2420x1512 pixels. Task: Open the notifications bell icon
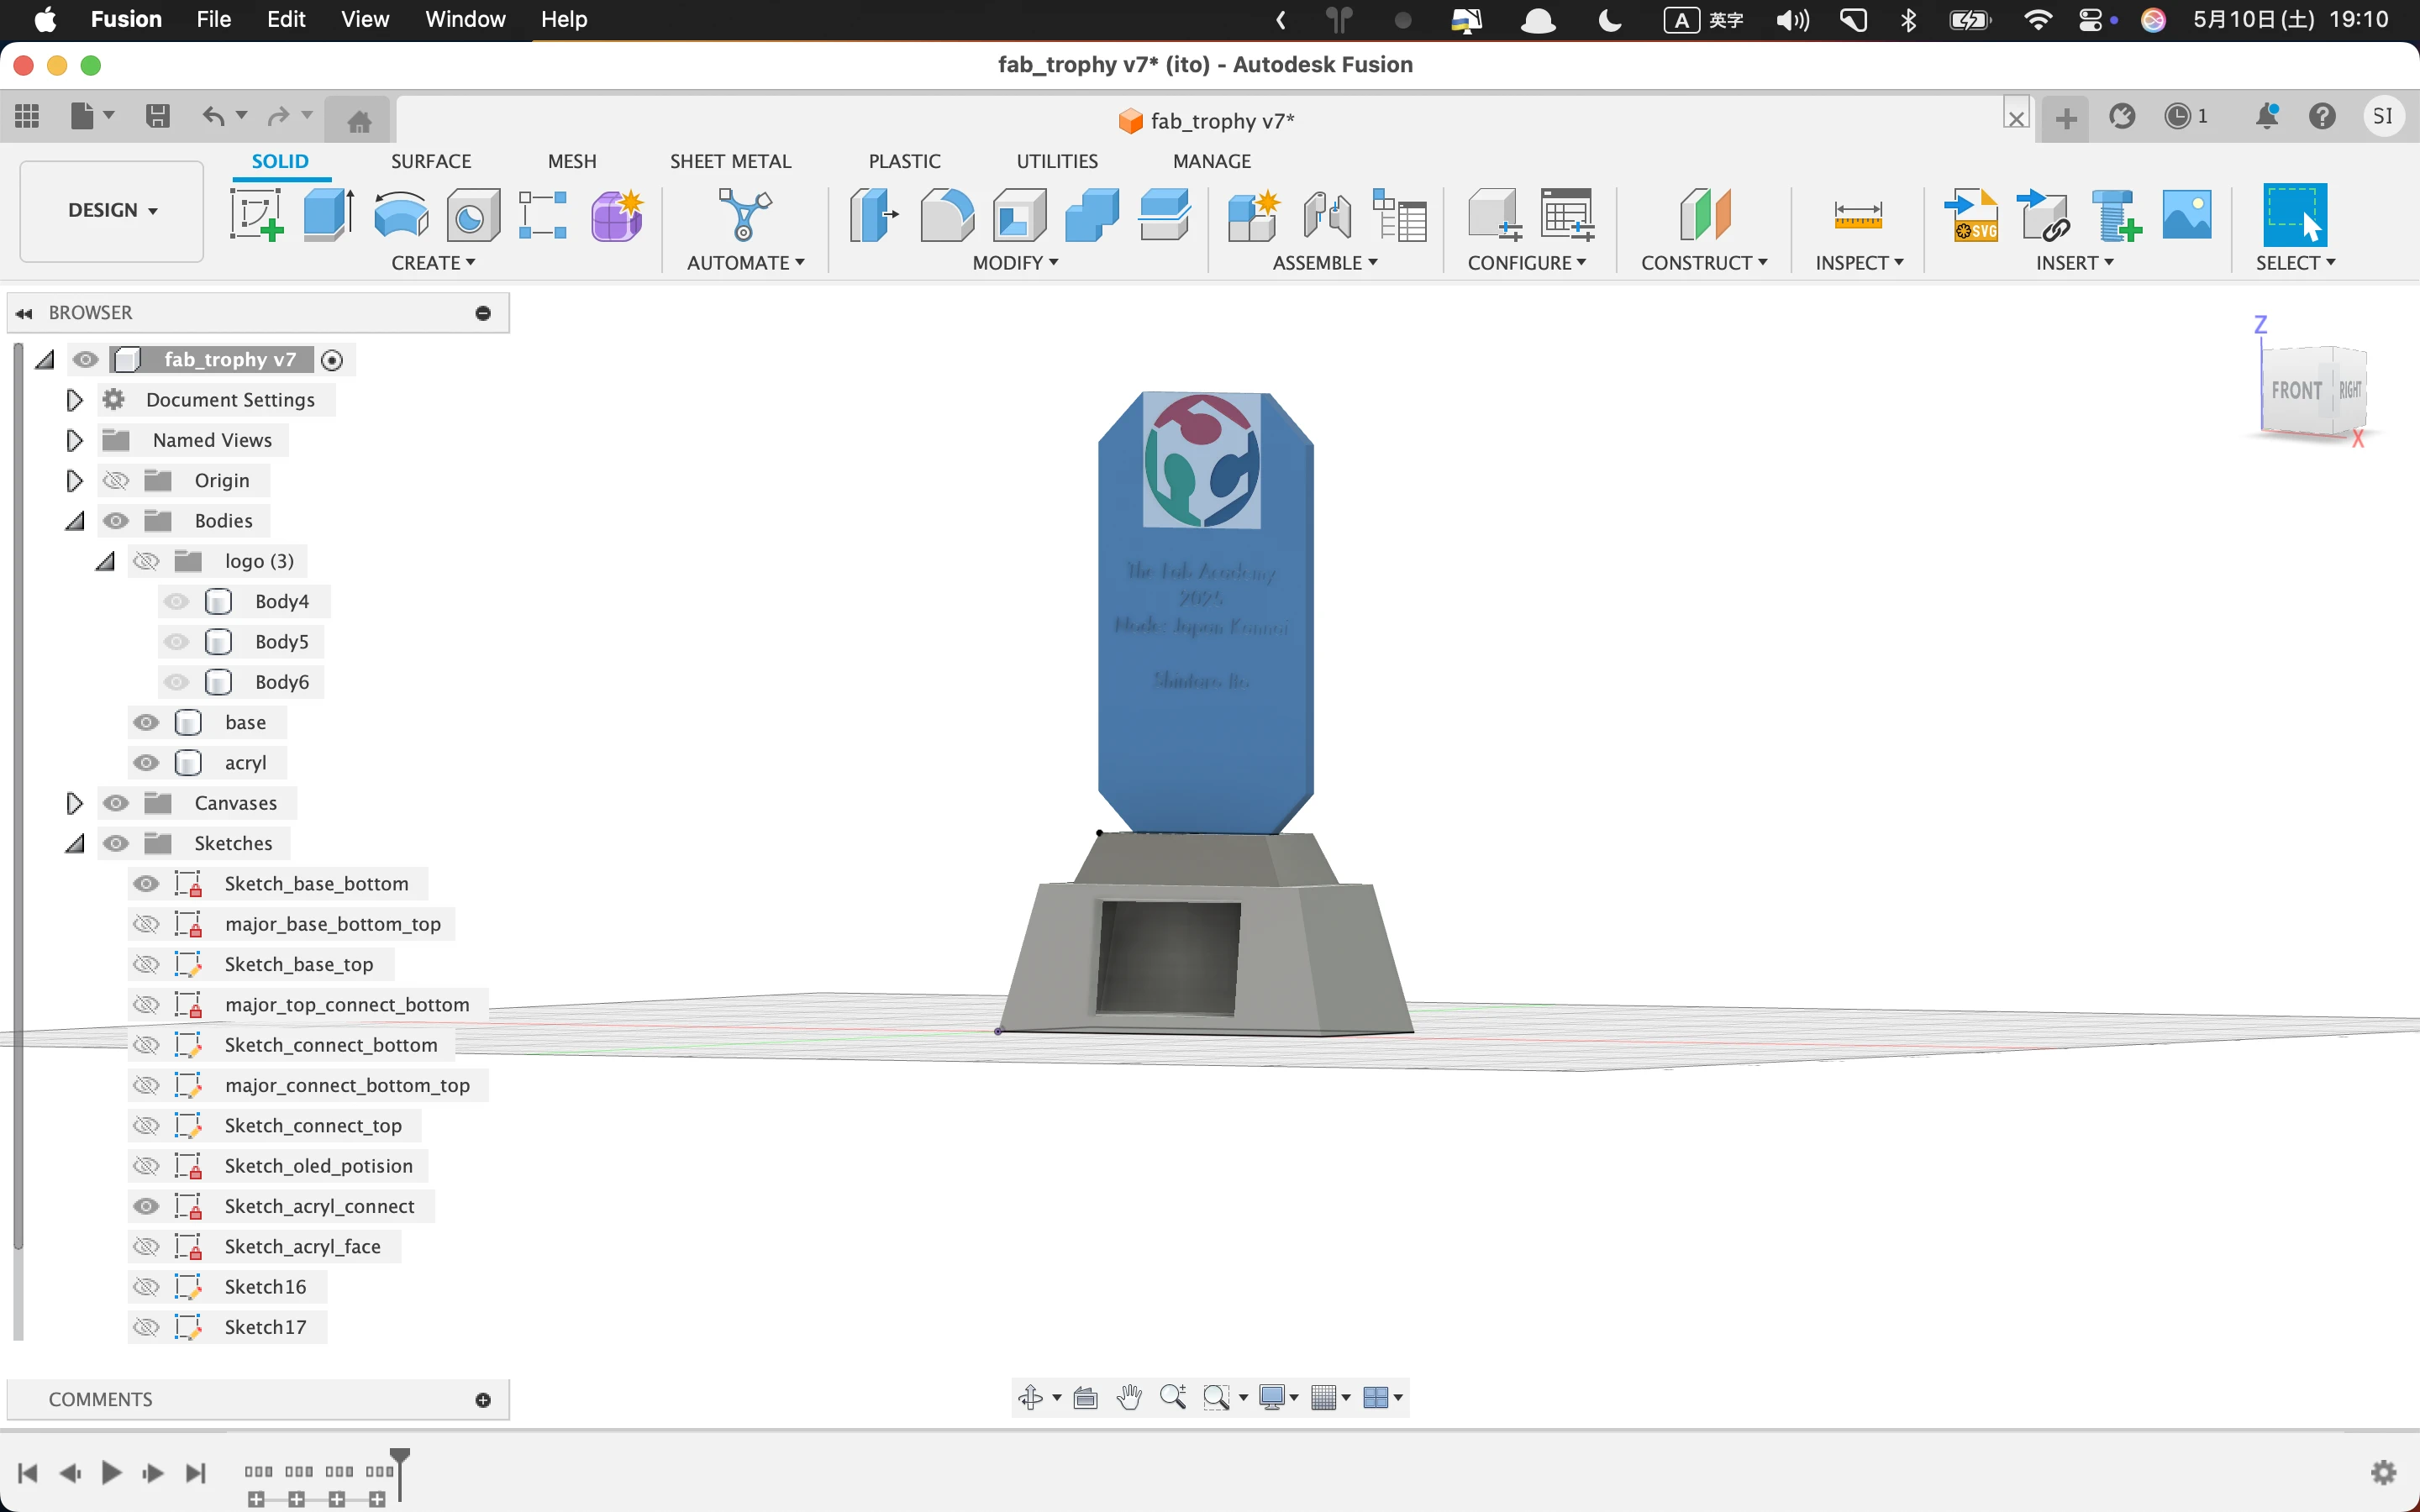(x=2267, y=116)
